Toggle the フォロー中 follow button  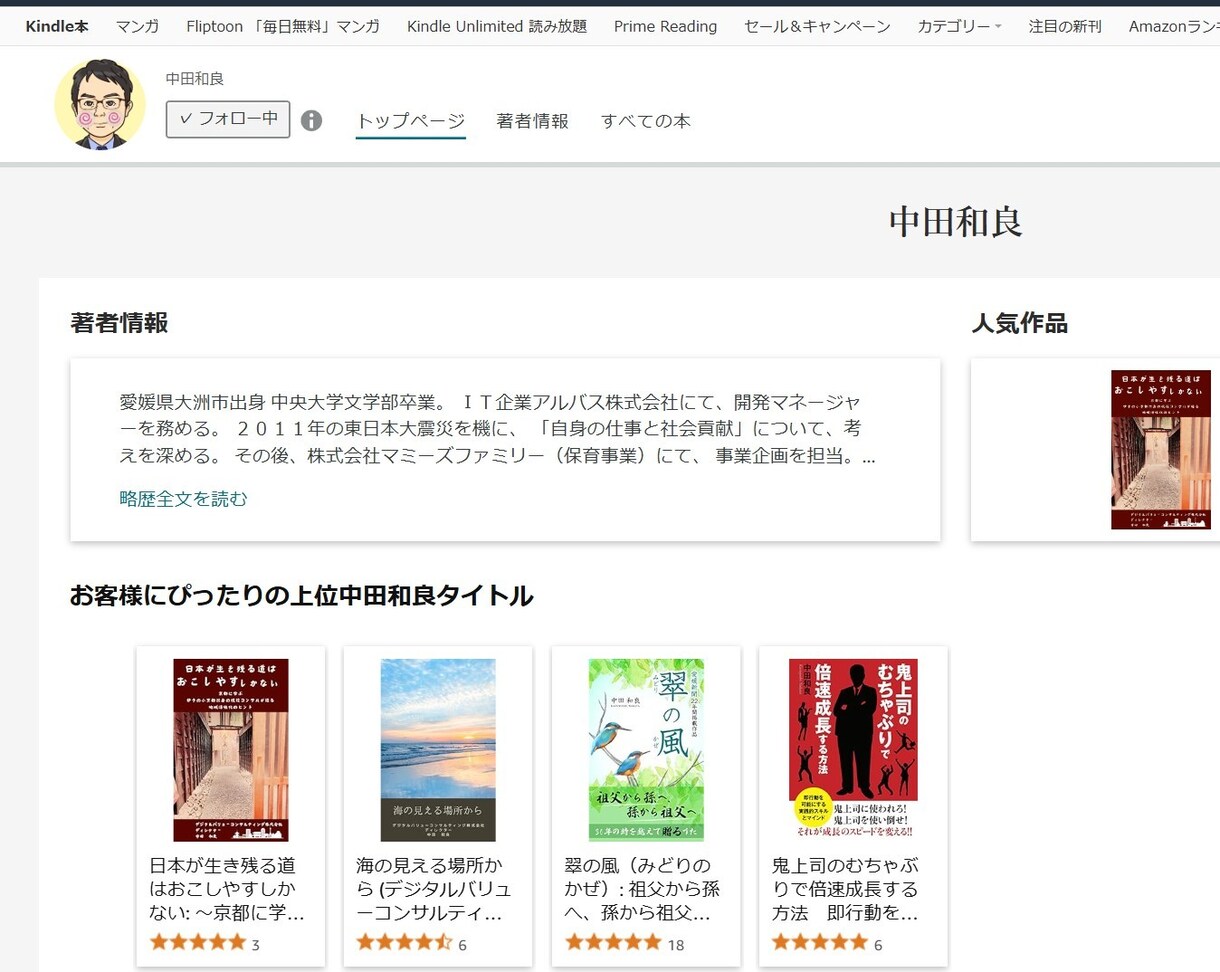228,119
